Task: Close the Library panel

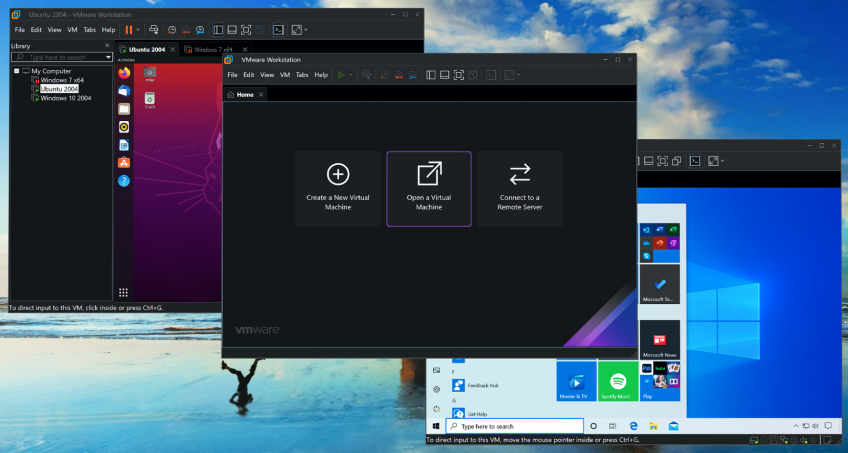Action: click(x=107, y=46)
